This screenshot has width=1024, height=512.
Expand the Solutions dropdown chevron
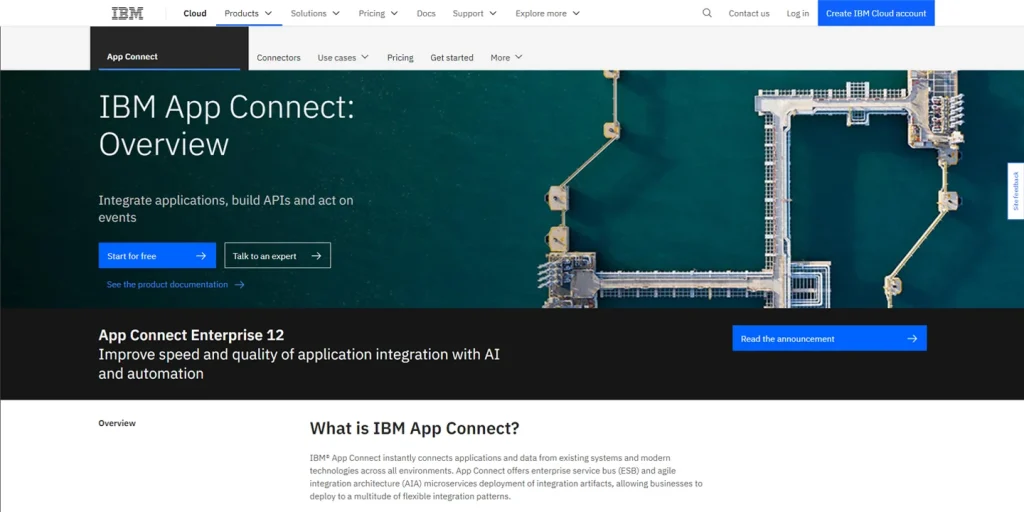tap(336, 13)
